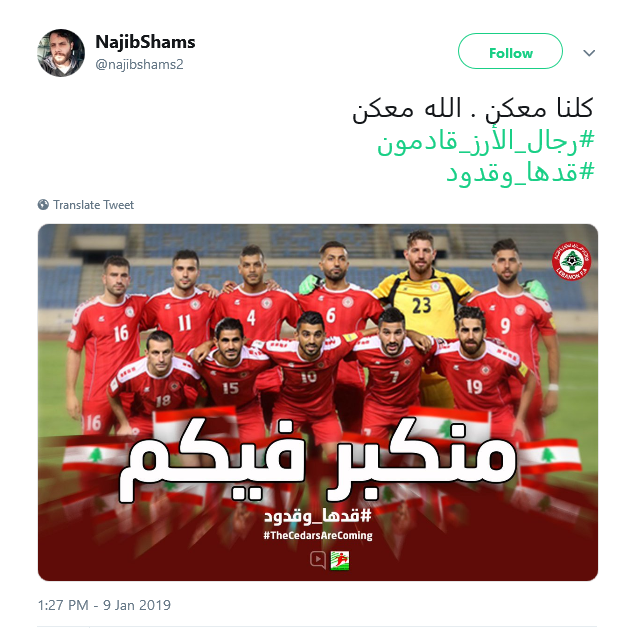Click the large white headline منكبر فيكم
Viewport: 633px width, 628px height.
click(x=318, y=461)
